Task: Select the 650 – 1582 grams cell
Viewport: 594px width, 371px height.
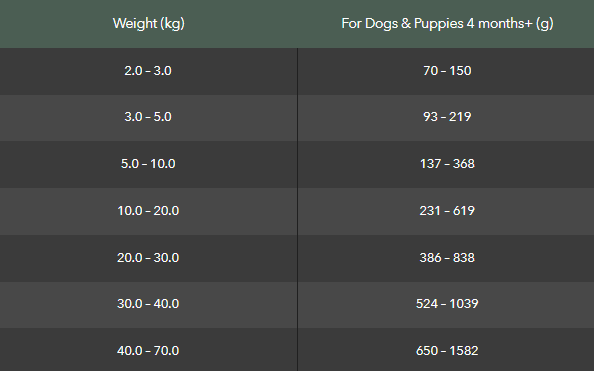Action: pos(447,351)
